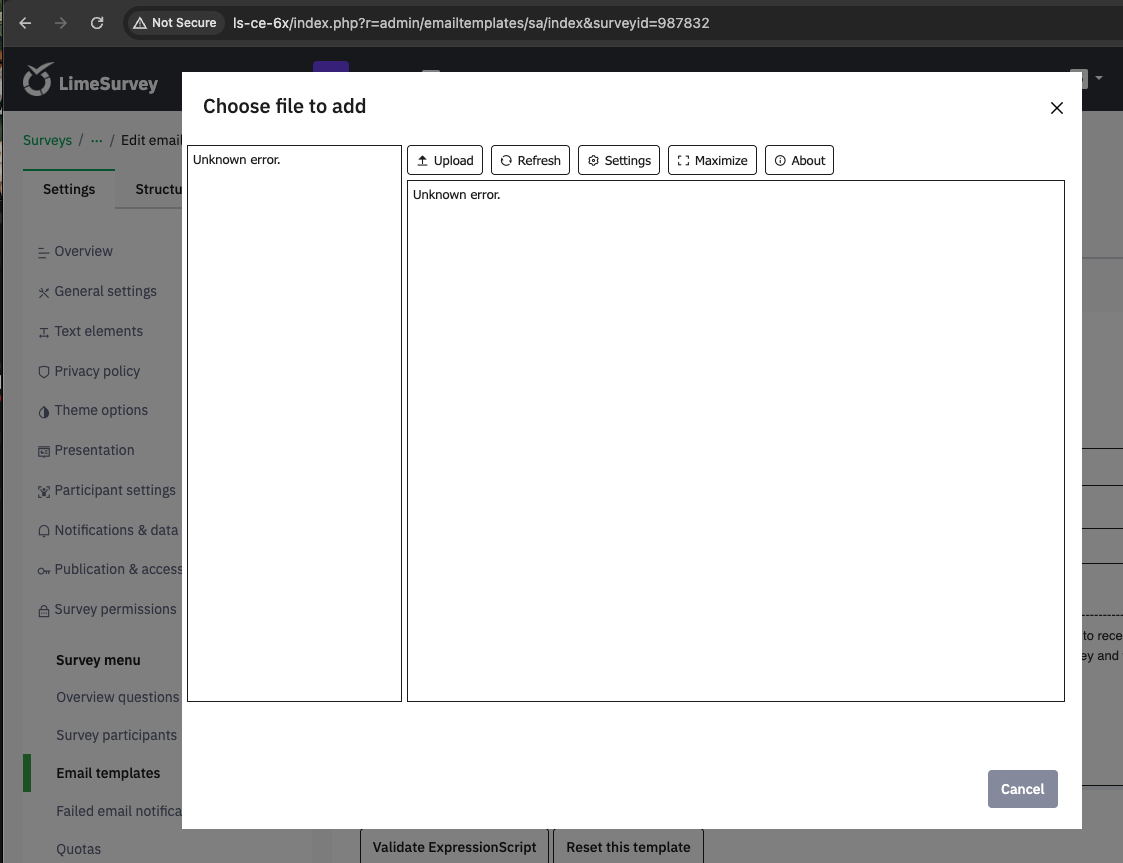Open Notifications & data in sidebar
This screenshot has width=1123, height=863.
click(x=116, y=531)
